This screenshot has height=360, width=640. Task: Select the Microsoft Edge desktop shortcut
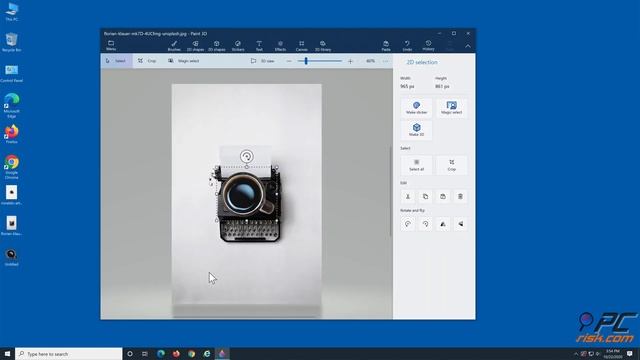coord(11,105)
